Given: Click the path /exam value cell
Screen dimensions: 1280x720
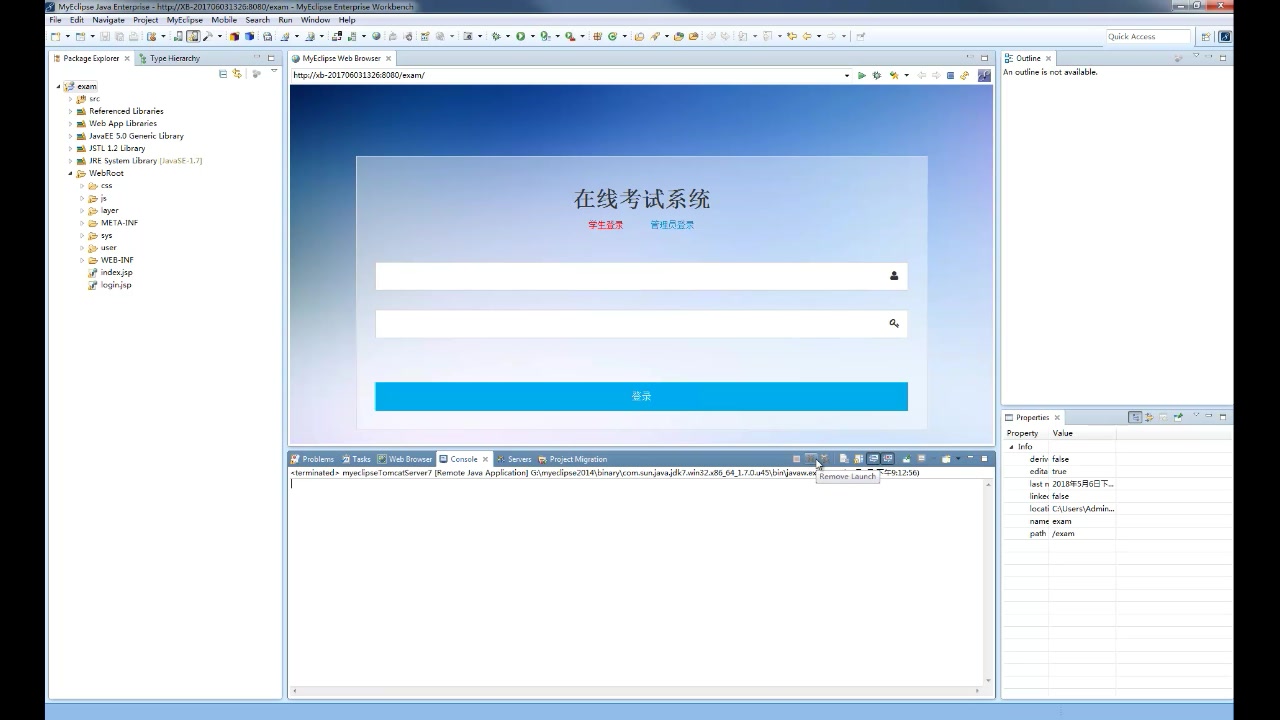Looking at the screenshot, I should [x=1081, y=534].
